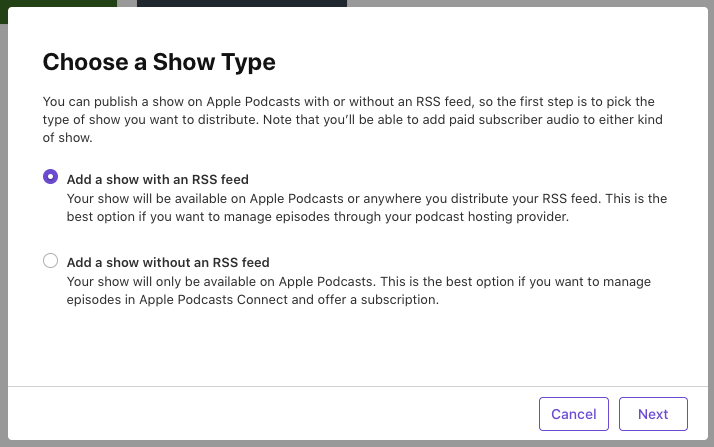This screenshot has height=447, width=714.
Task: Click the 'Add a show without an RSS feed' label
Action: [x=168, y=263]
